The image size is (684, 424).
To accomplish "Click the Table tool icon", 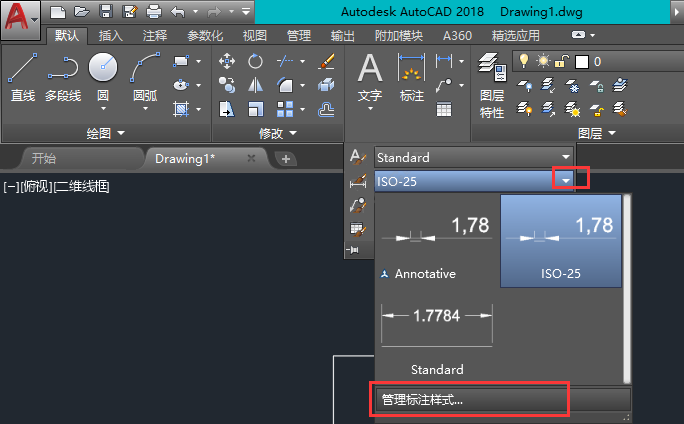I will (444, 109).
